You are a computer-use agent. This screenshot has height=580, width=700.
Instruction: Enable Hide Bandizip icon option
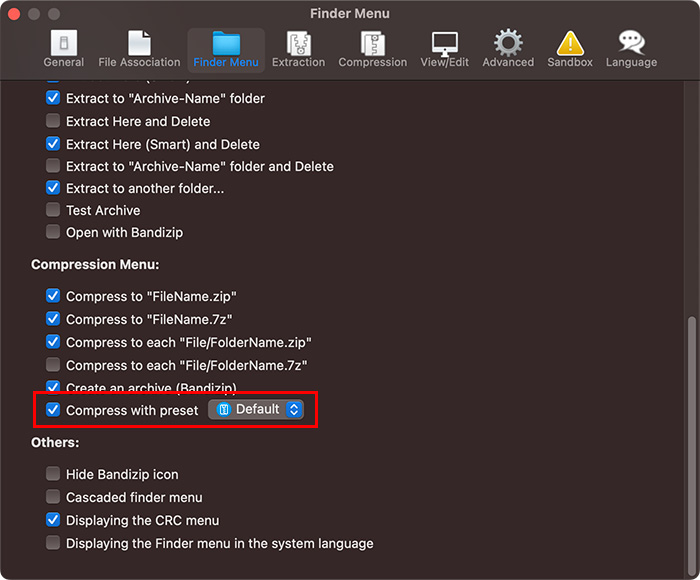click(54, 474)
